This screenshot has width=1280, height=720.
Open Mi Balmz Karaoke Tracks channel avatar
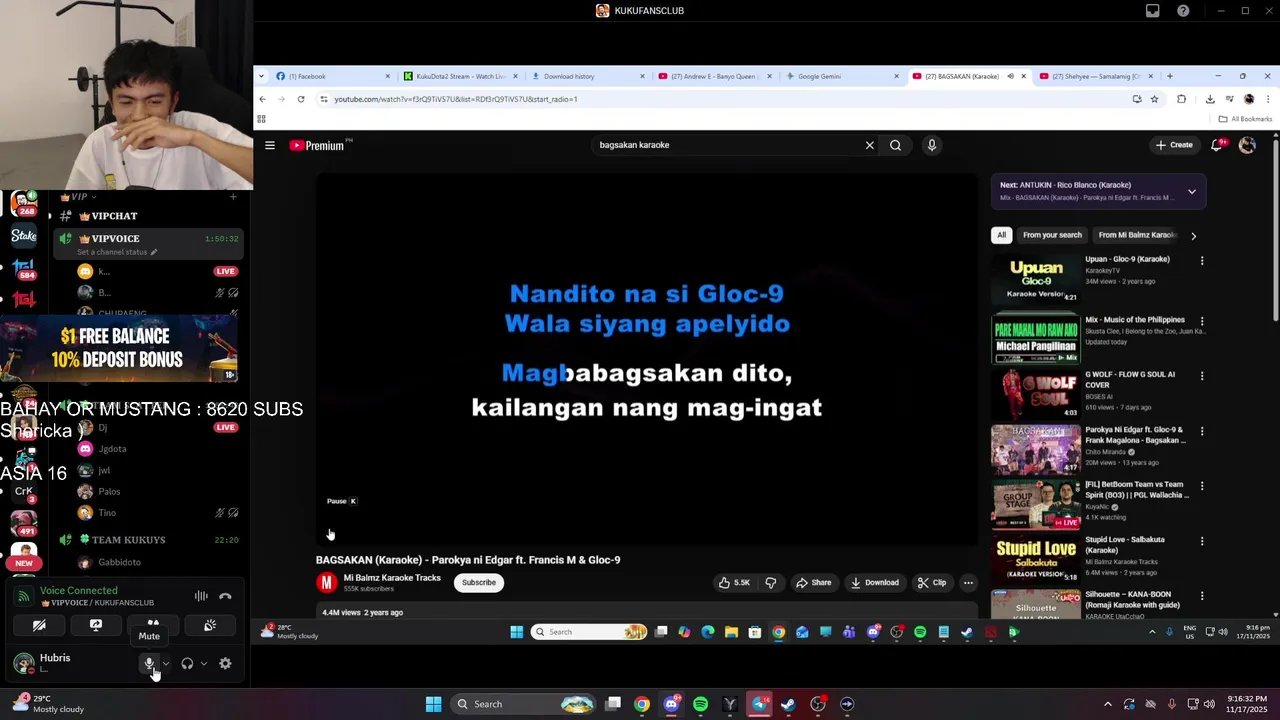tap(326, 583)
